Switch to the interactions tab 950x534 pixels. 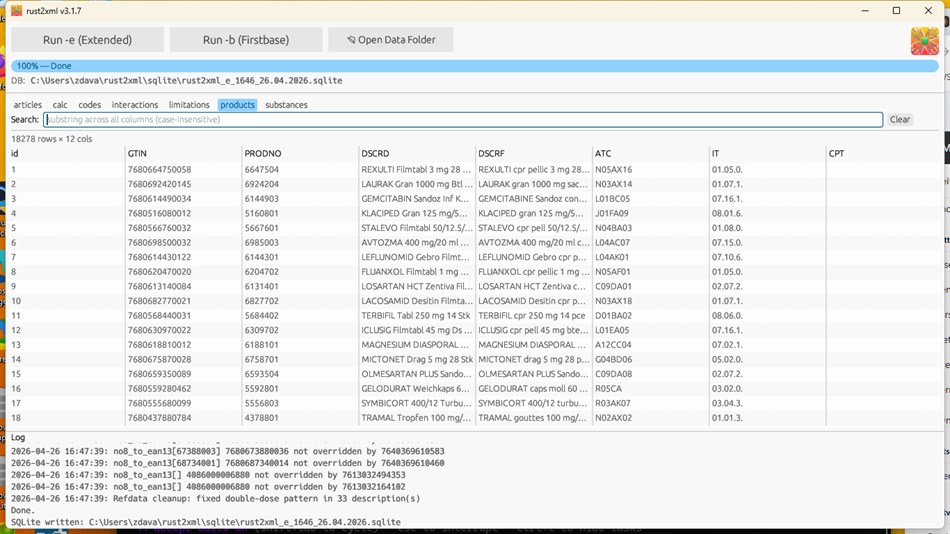click(x=135, y=105)
